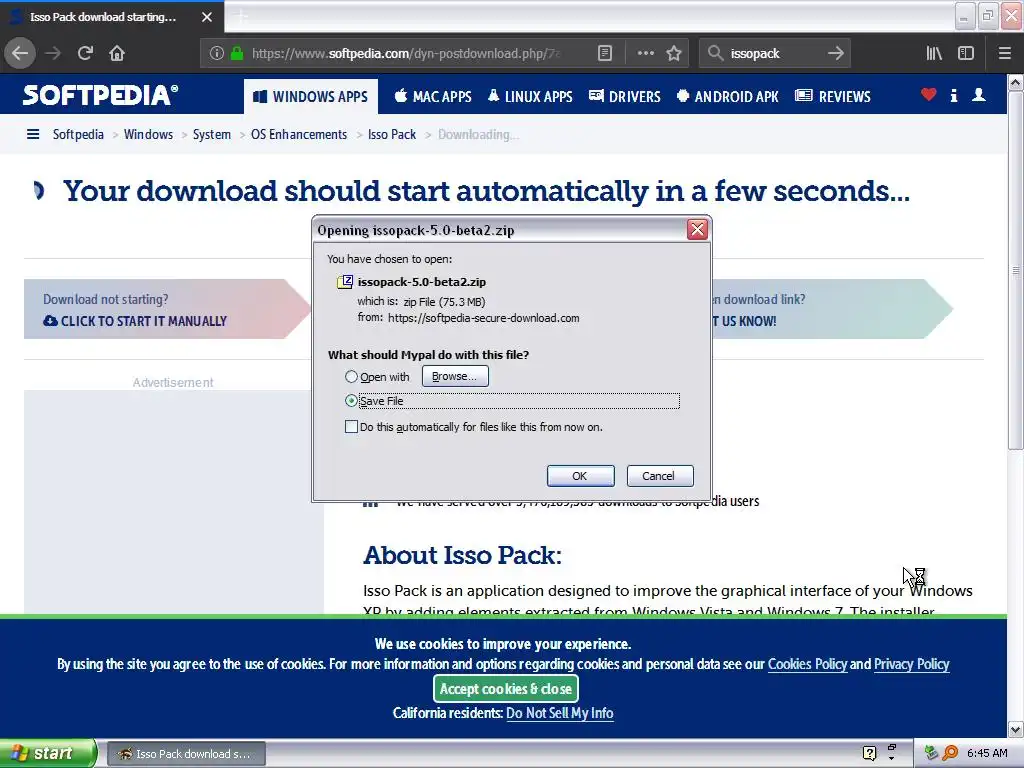Click the Softpedia info icon
1024x768 pixels.
point(954,95)
